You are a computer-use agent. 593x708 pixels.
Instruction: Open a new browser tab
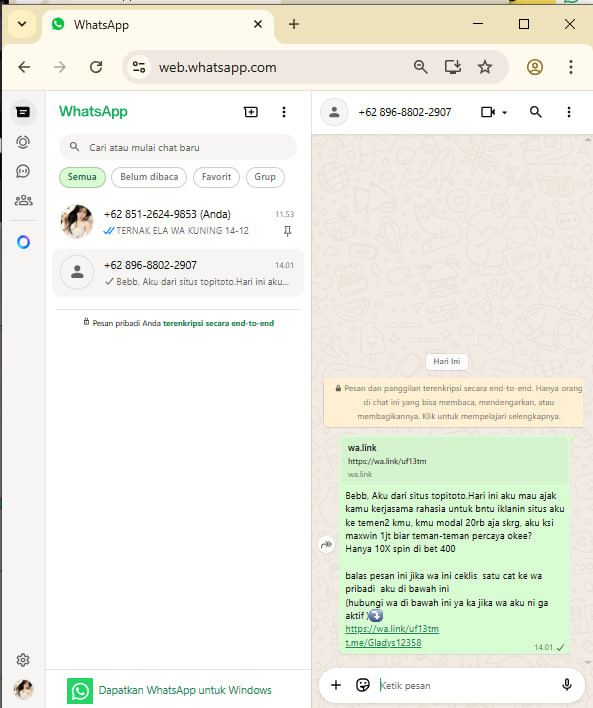(294, 24)
